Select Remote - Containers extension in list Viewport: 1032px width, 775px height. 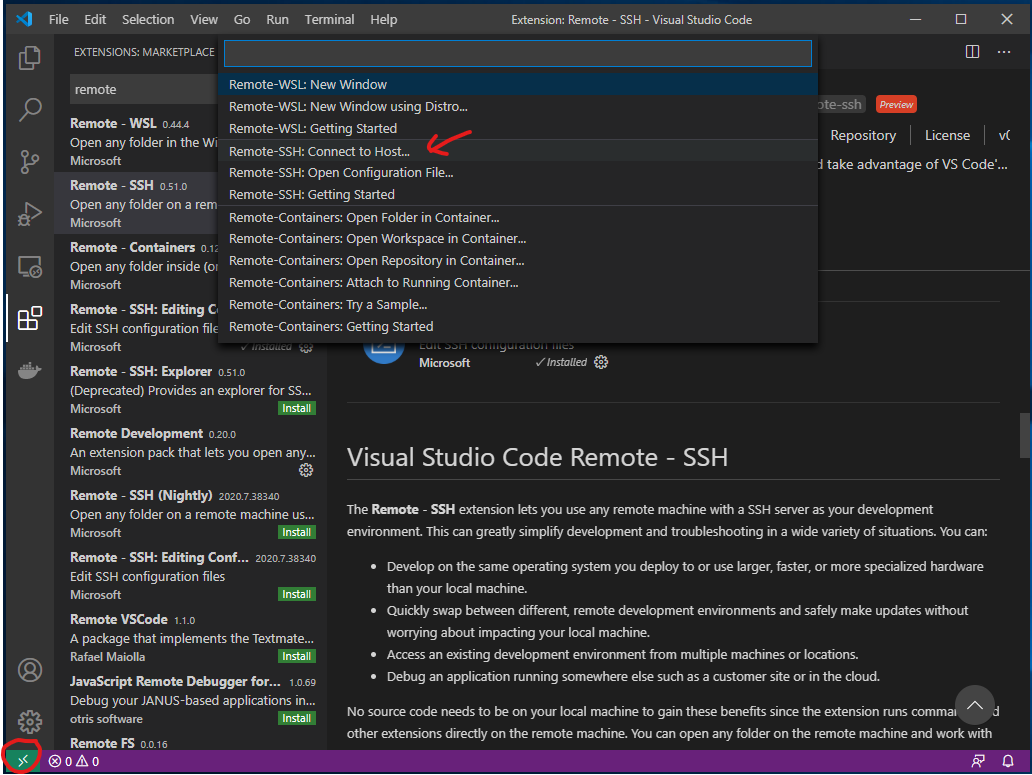coord(136,265)
